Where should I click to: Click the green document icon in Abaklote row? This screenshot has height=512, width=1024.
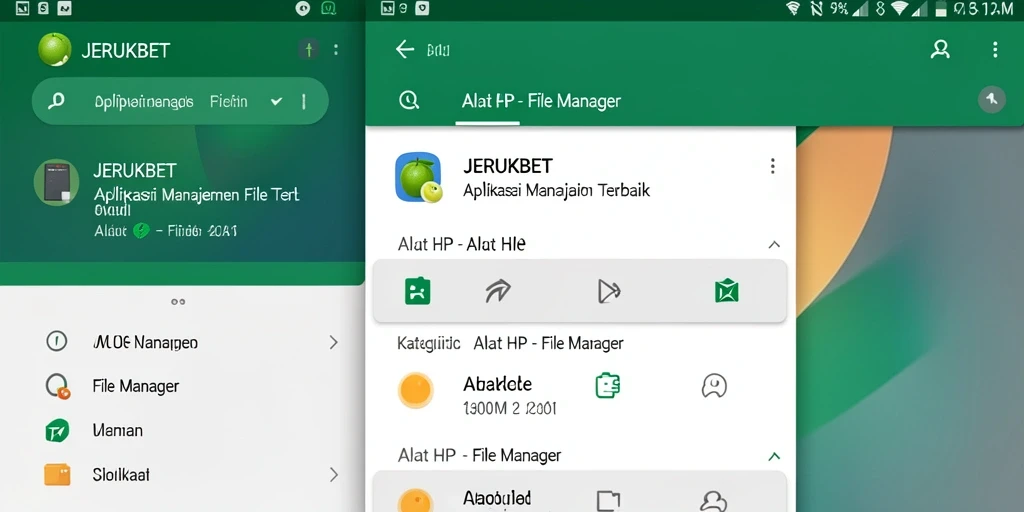[607, 385]
